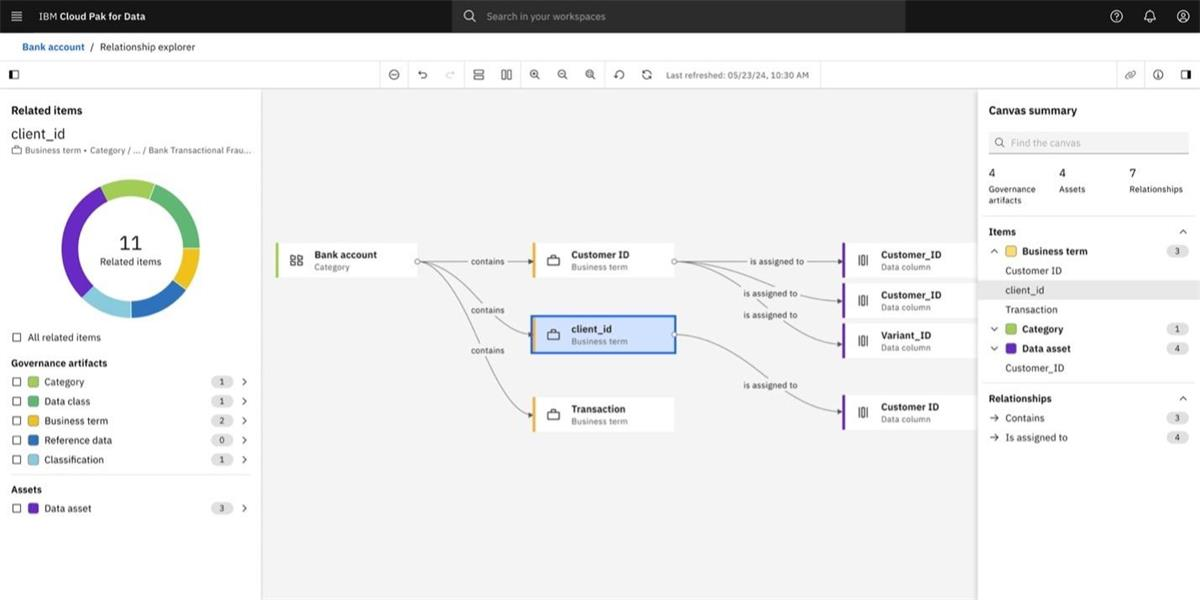Toggle the left side panel icon
This screenshot has height=600, width=1200.
pos(14,75)
